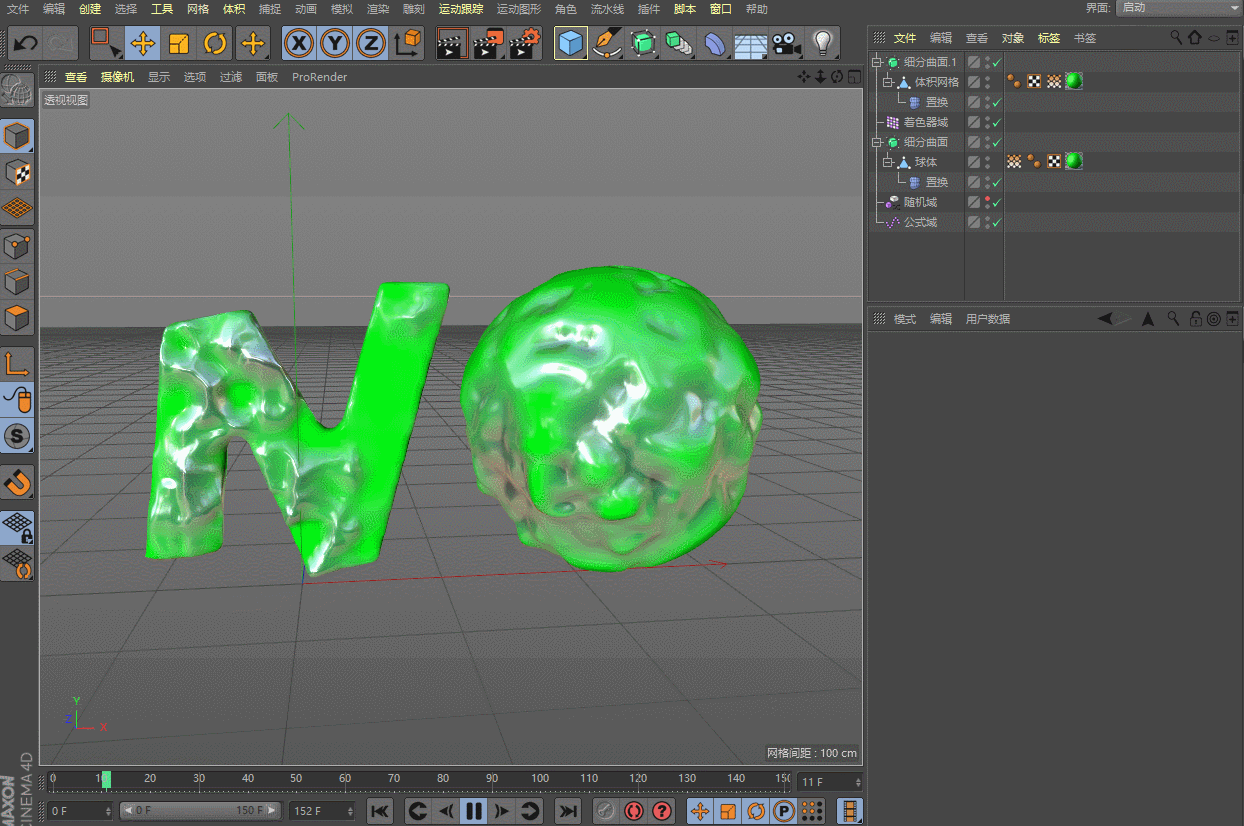Click the green sphere material thumbnail on 球体
The width and height of the screenshot is (1244, 826).
1072,161
